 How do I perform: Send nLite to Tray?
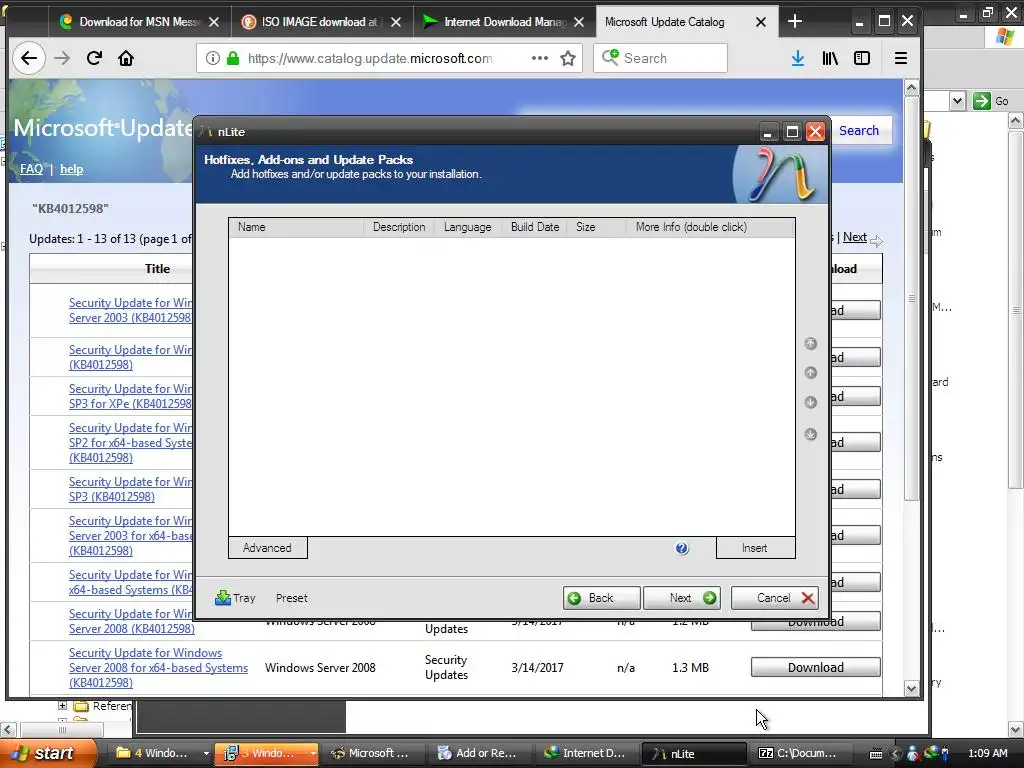click(235, 598)
